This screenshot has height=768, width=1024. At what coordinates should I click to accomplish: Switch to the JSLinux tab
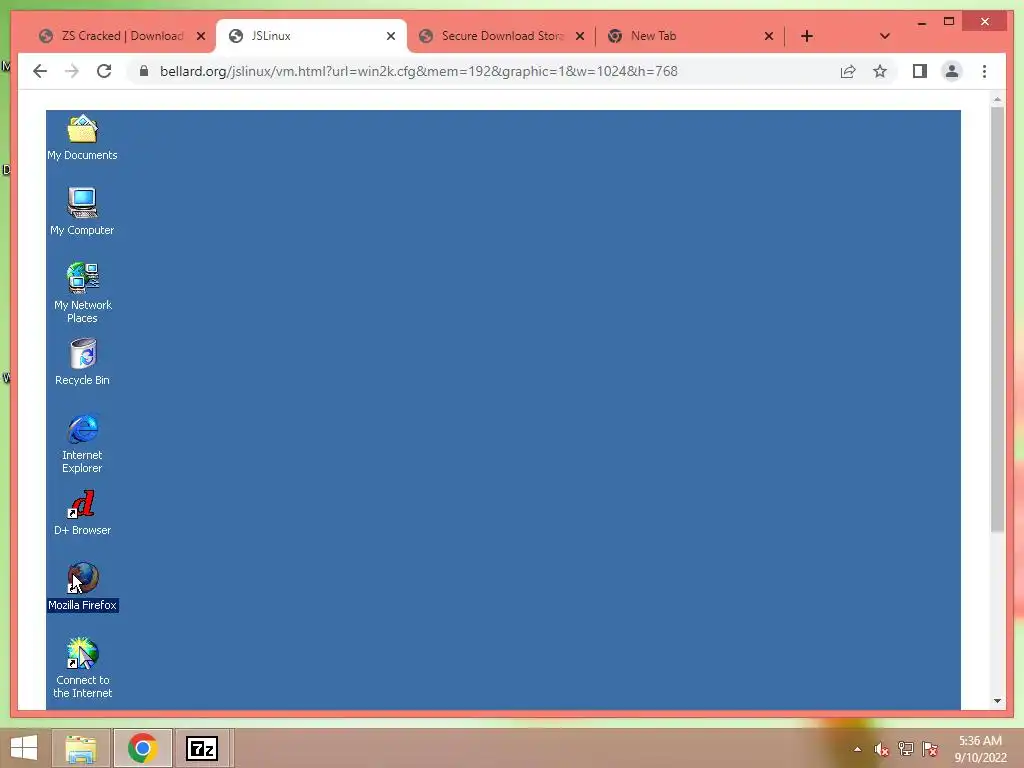312,36
